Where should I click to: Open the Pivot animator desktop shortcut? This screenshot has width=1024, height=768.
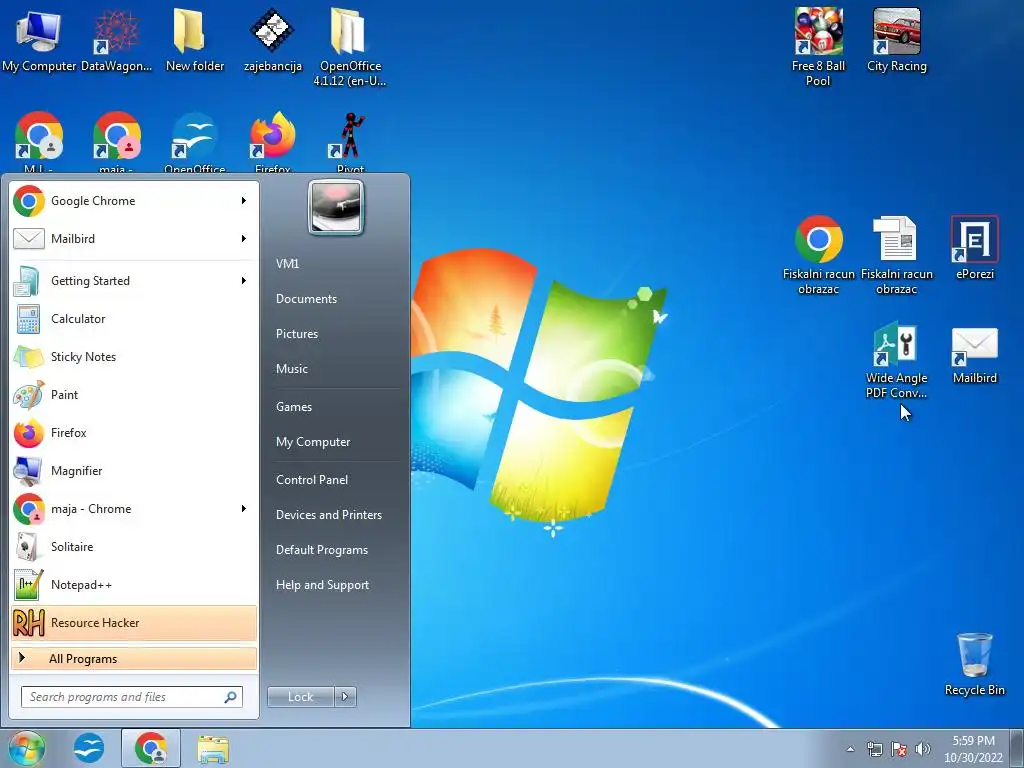(x=350, y=142)
